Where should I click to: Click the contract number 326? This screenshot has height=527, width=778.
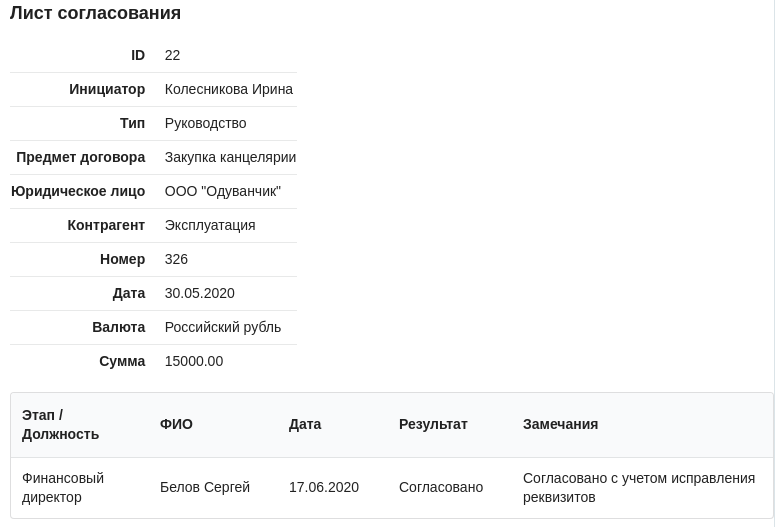[x=176, y=259]
